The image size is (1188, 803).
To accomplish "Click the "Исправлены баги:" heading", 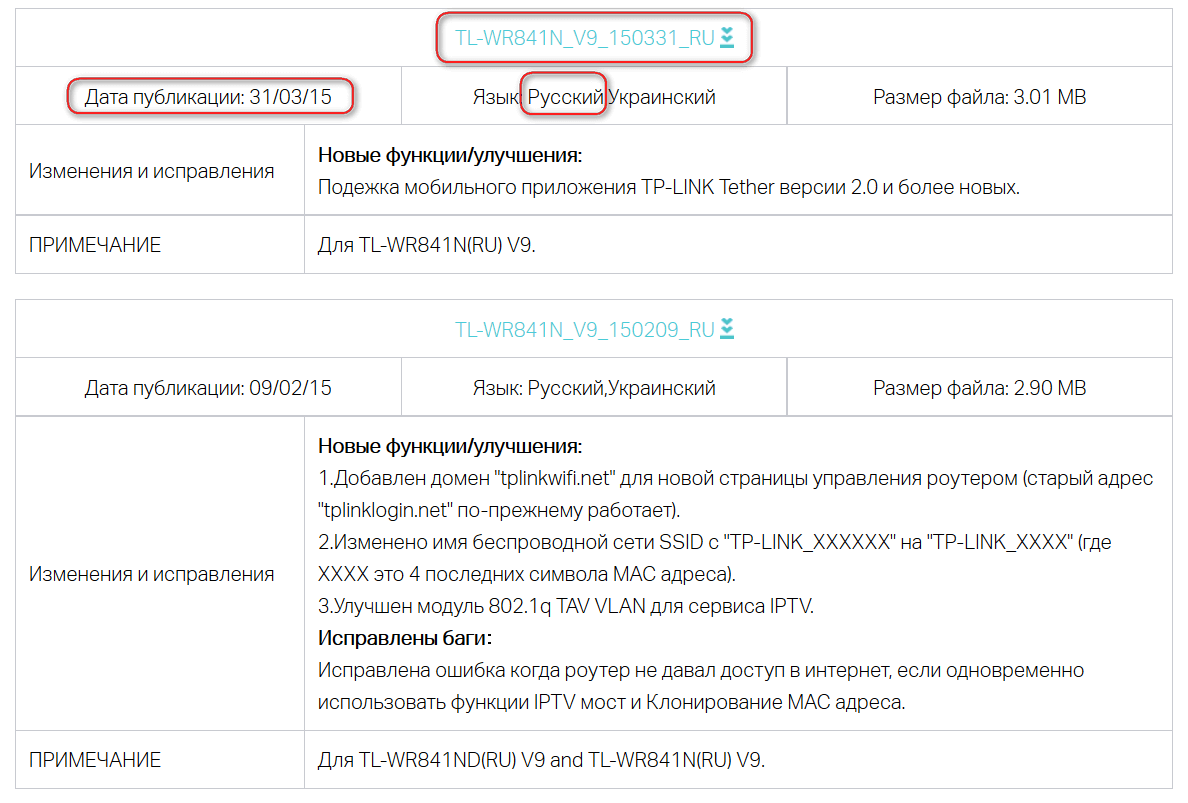I will [406, 638].
